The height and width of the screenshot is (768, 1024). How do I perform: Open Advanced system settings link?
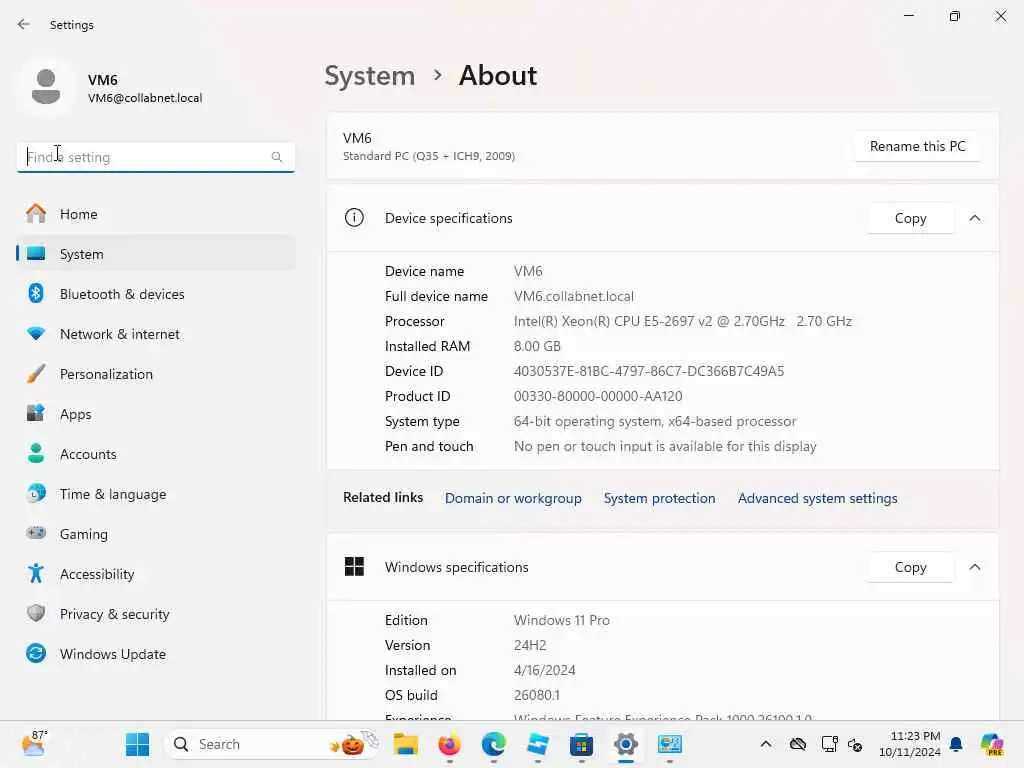(818, 498)
